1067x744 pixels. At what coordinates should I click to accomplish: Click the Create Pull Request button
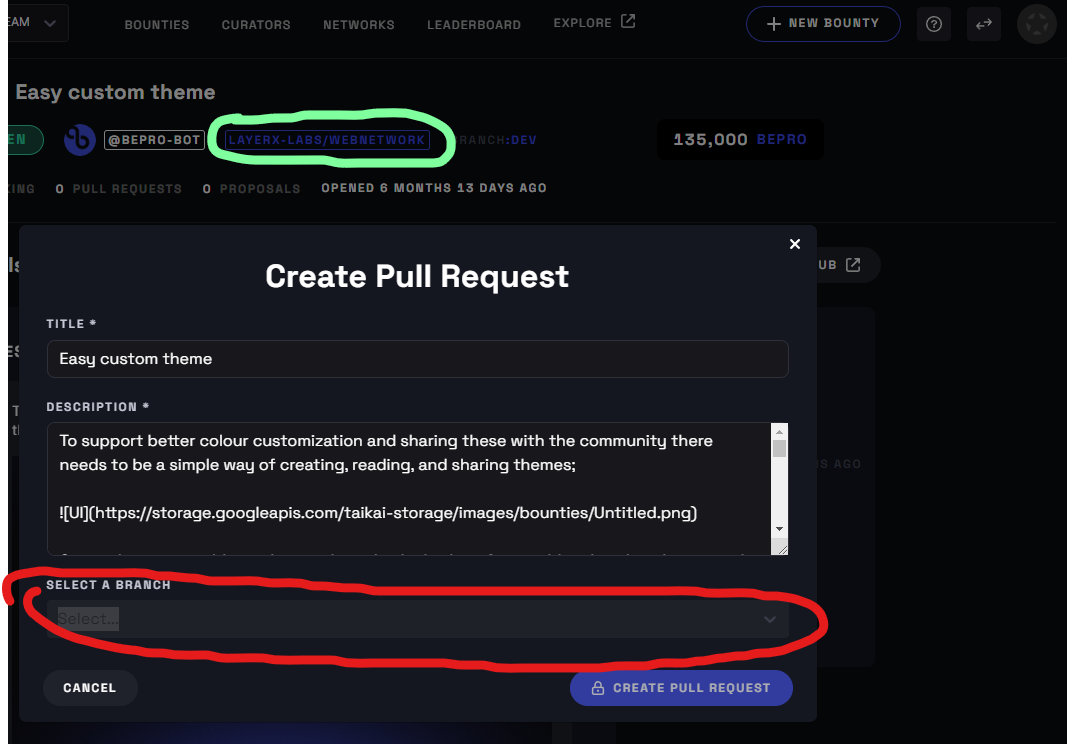(681, 688)
